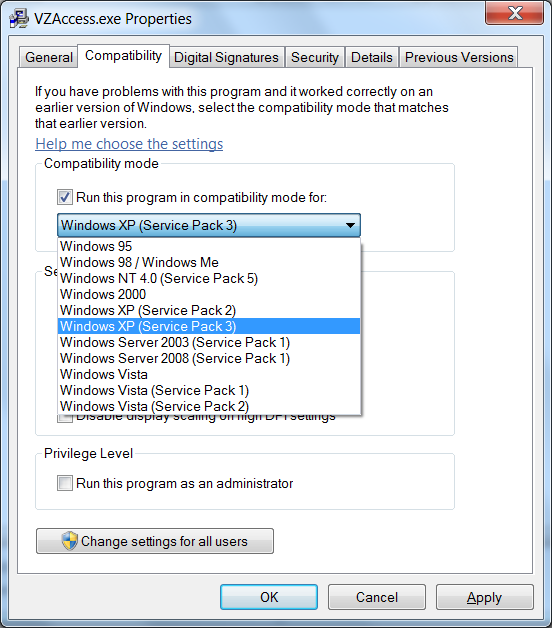Click the shield icon on Change settings button
Screen dimensions: 552x628
click(x=69, y=541)
